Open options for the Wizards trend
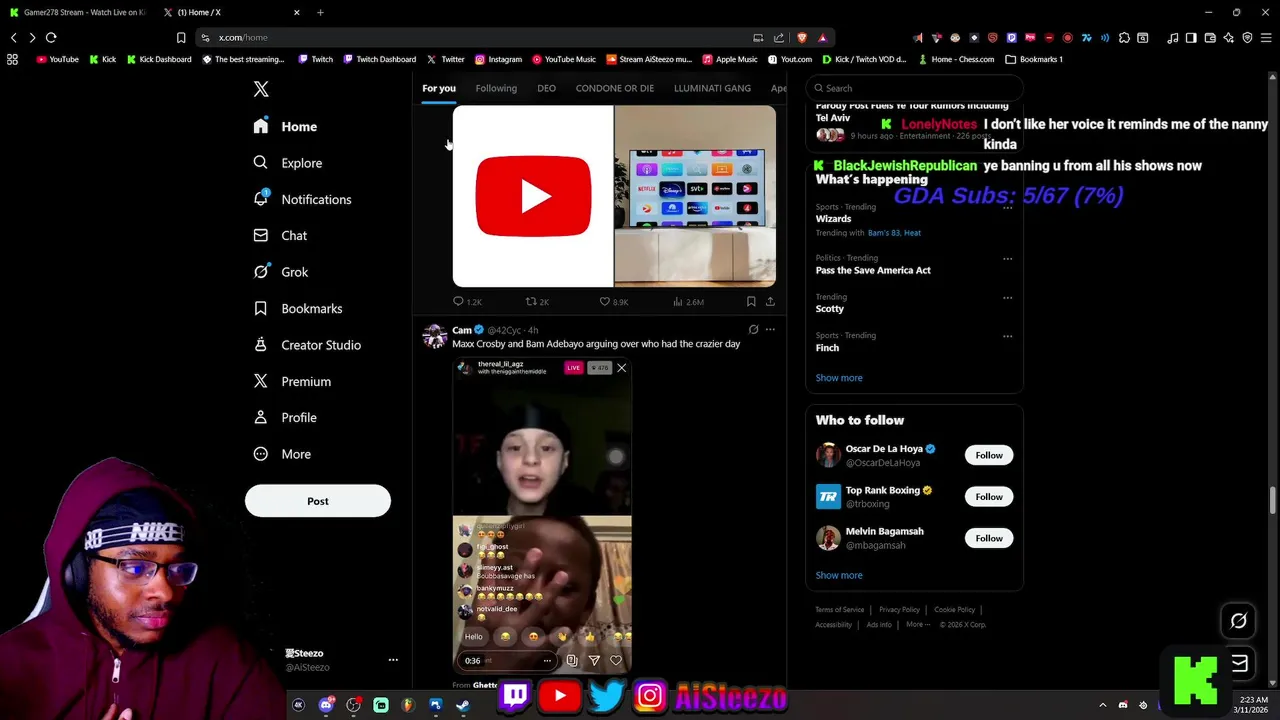This screenshot has width=1280, height=720. coord(1007,207)
